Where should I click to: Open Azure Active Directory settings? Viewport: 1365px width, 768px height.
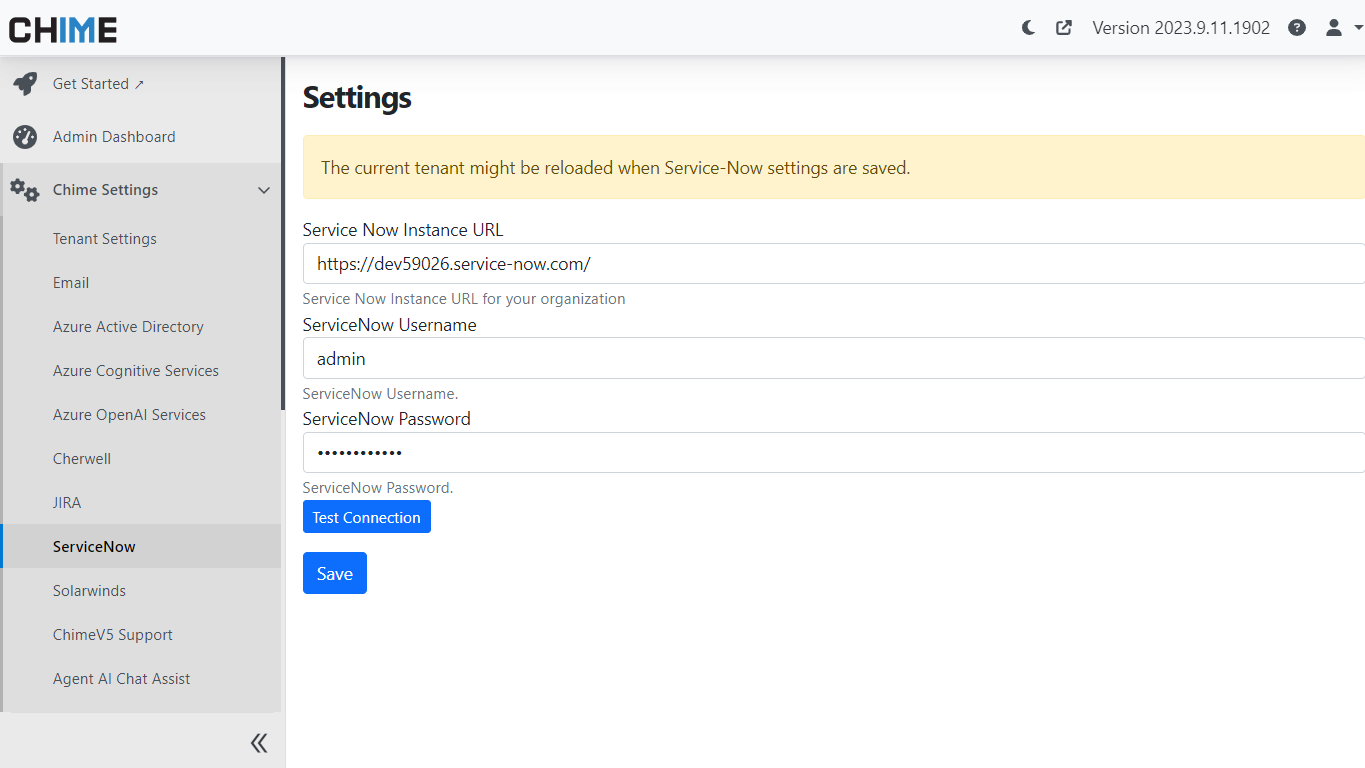pos(128,327)
